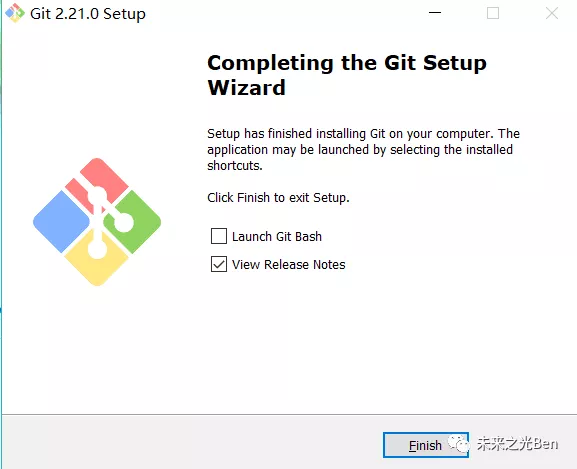Click the 'Launch Git Bash' label text
Image resolution: width=577 pixels, height=469 pixels.
click(277, 237)
